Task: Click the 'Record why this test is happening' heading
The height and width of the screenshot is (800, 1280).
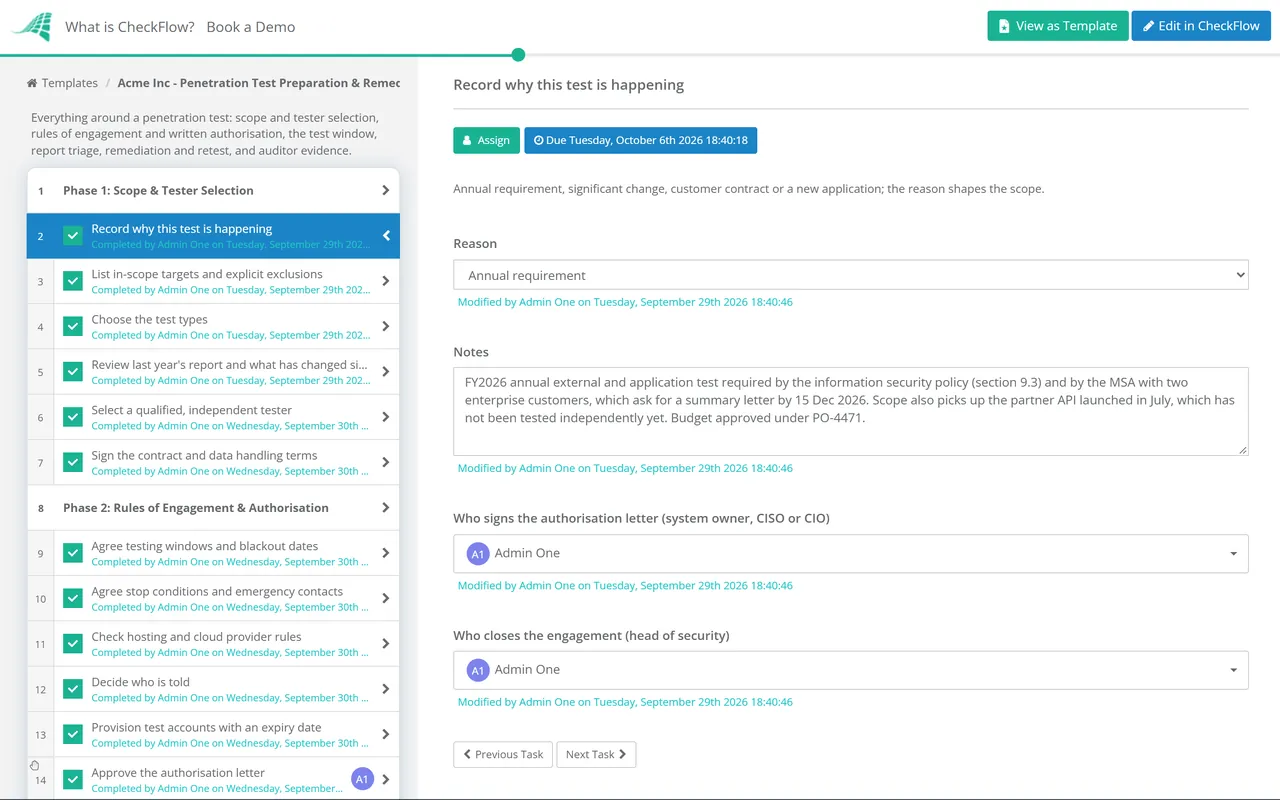Action: [x=569, y=85]
